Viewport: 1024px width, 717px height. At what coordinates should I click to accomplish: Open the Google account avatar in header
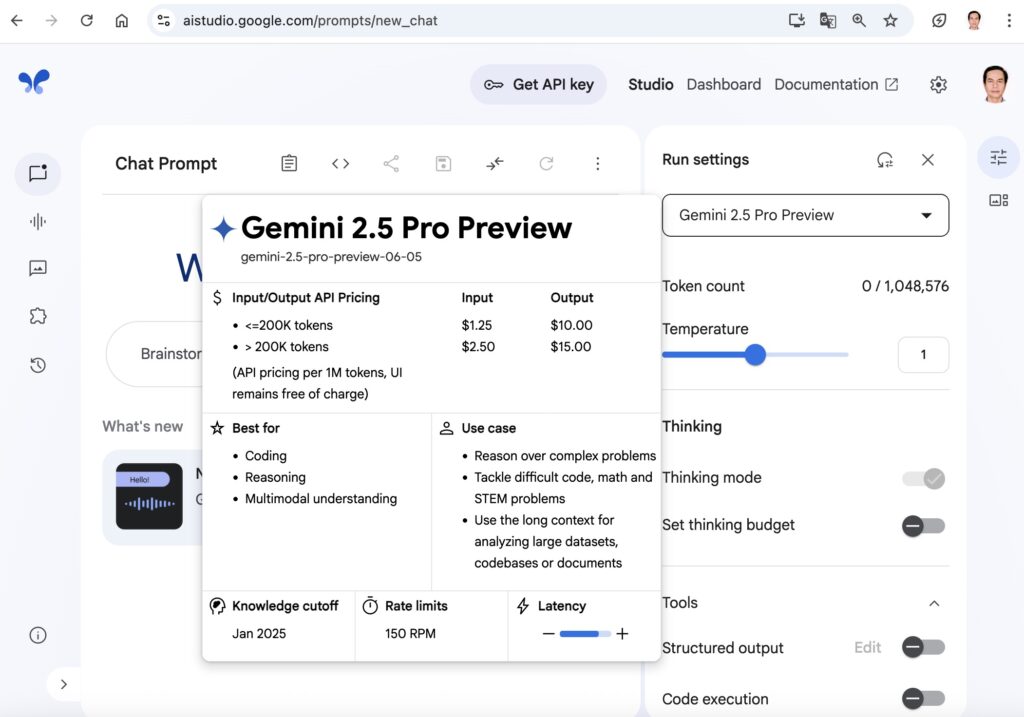tap(995, 84)
